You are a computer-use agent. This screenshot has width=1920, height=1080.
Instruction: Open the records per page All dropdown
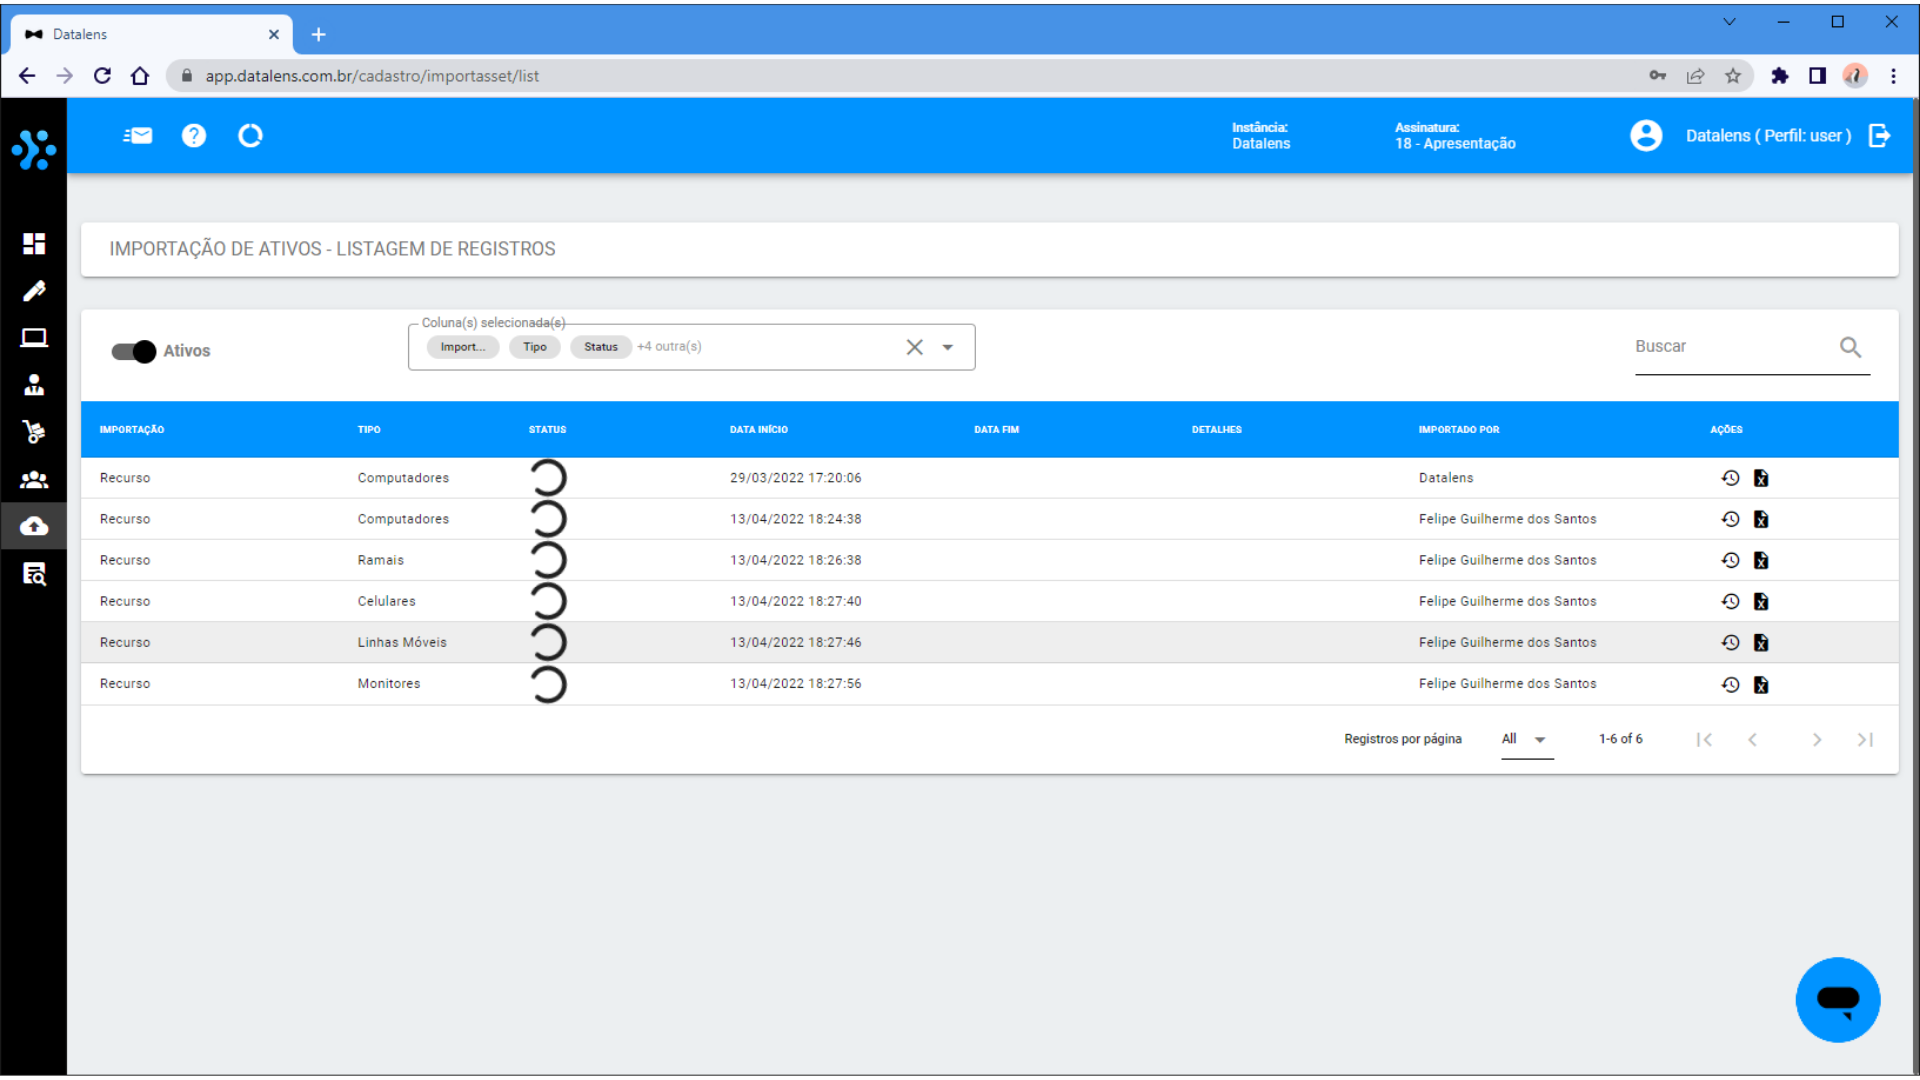(x=1526, y=739)
